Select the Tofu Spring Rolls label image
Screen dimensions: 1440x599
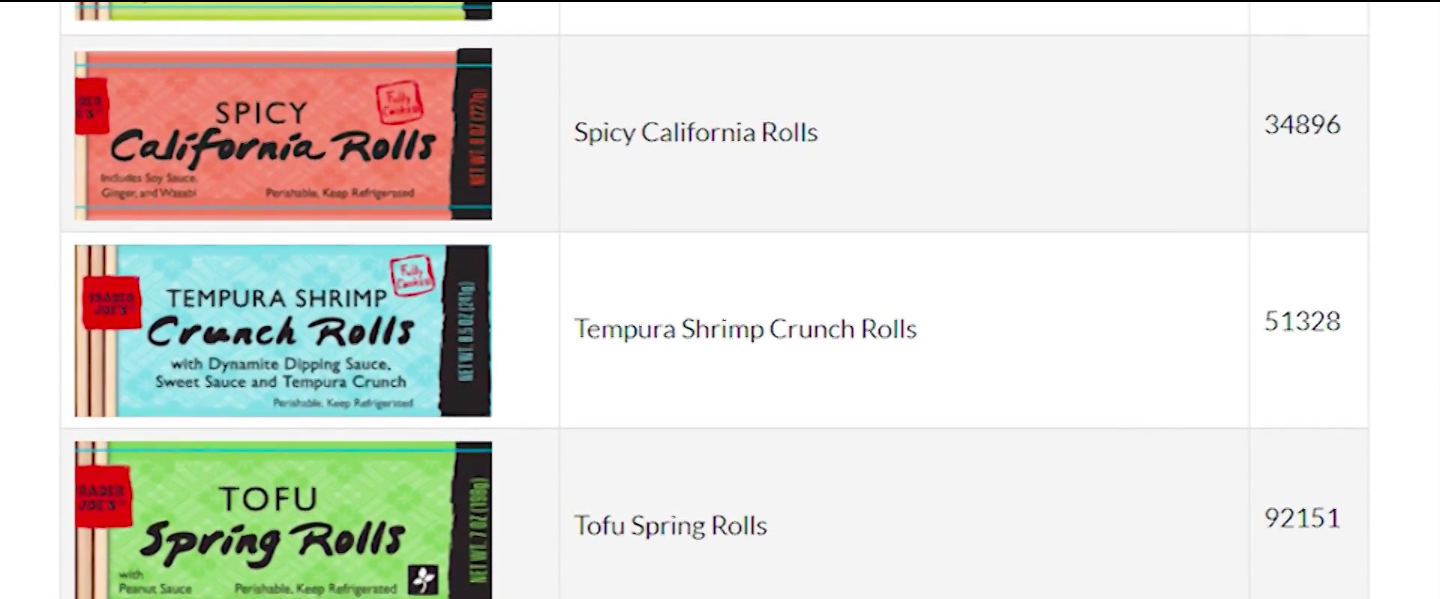(283, 520)
